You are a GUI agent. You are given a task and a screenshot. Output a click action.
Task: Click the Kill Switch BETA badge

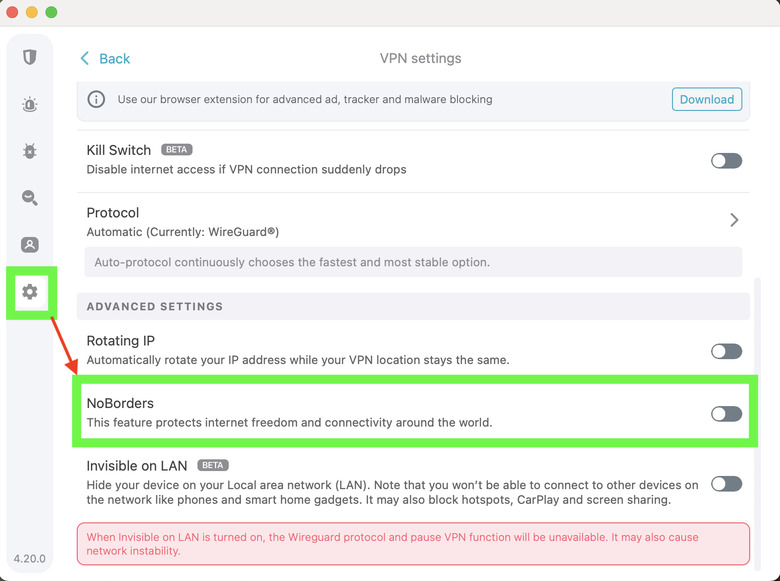[x=176, y=150]
